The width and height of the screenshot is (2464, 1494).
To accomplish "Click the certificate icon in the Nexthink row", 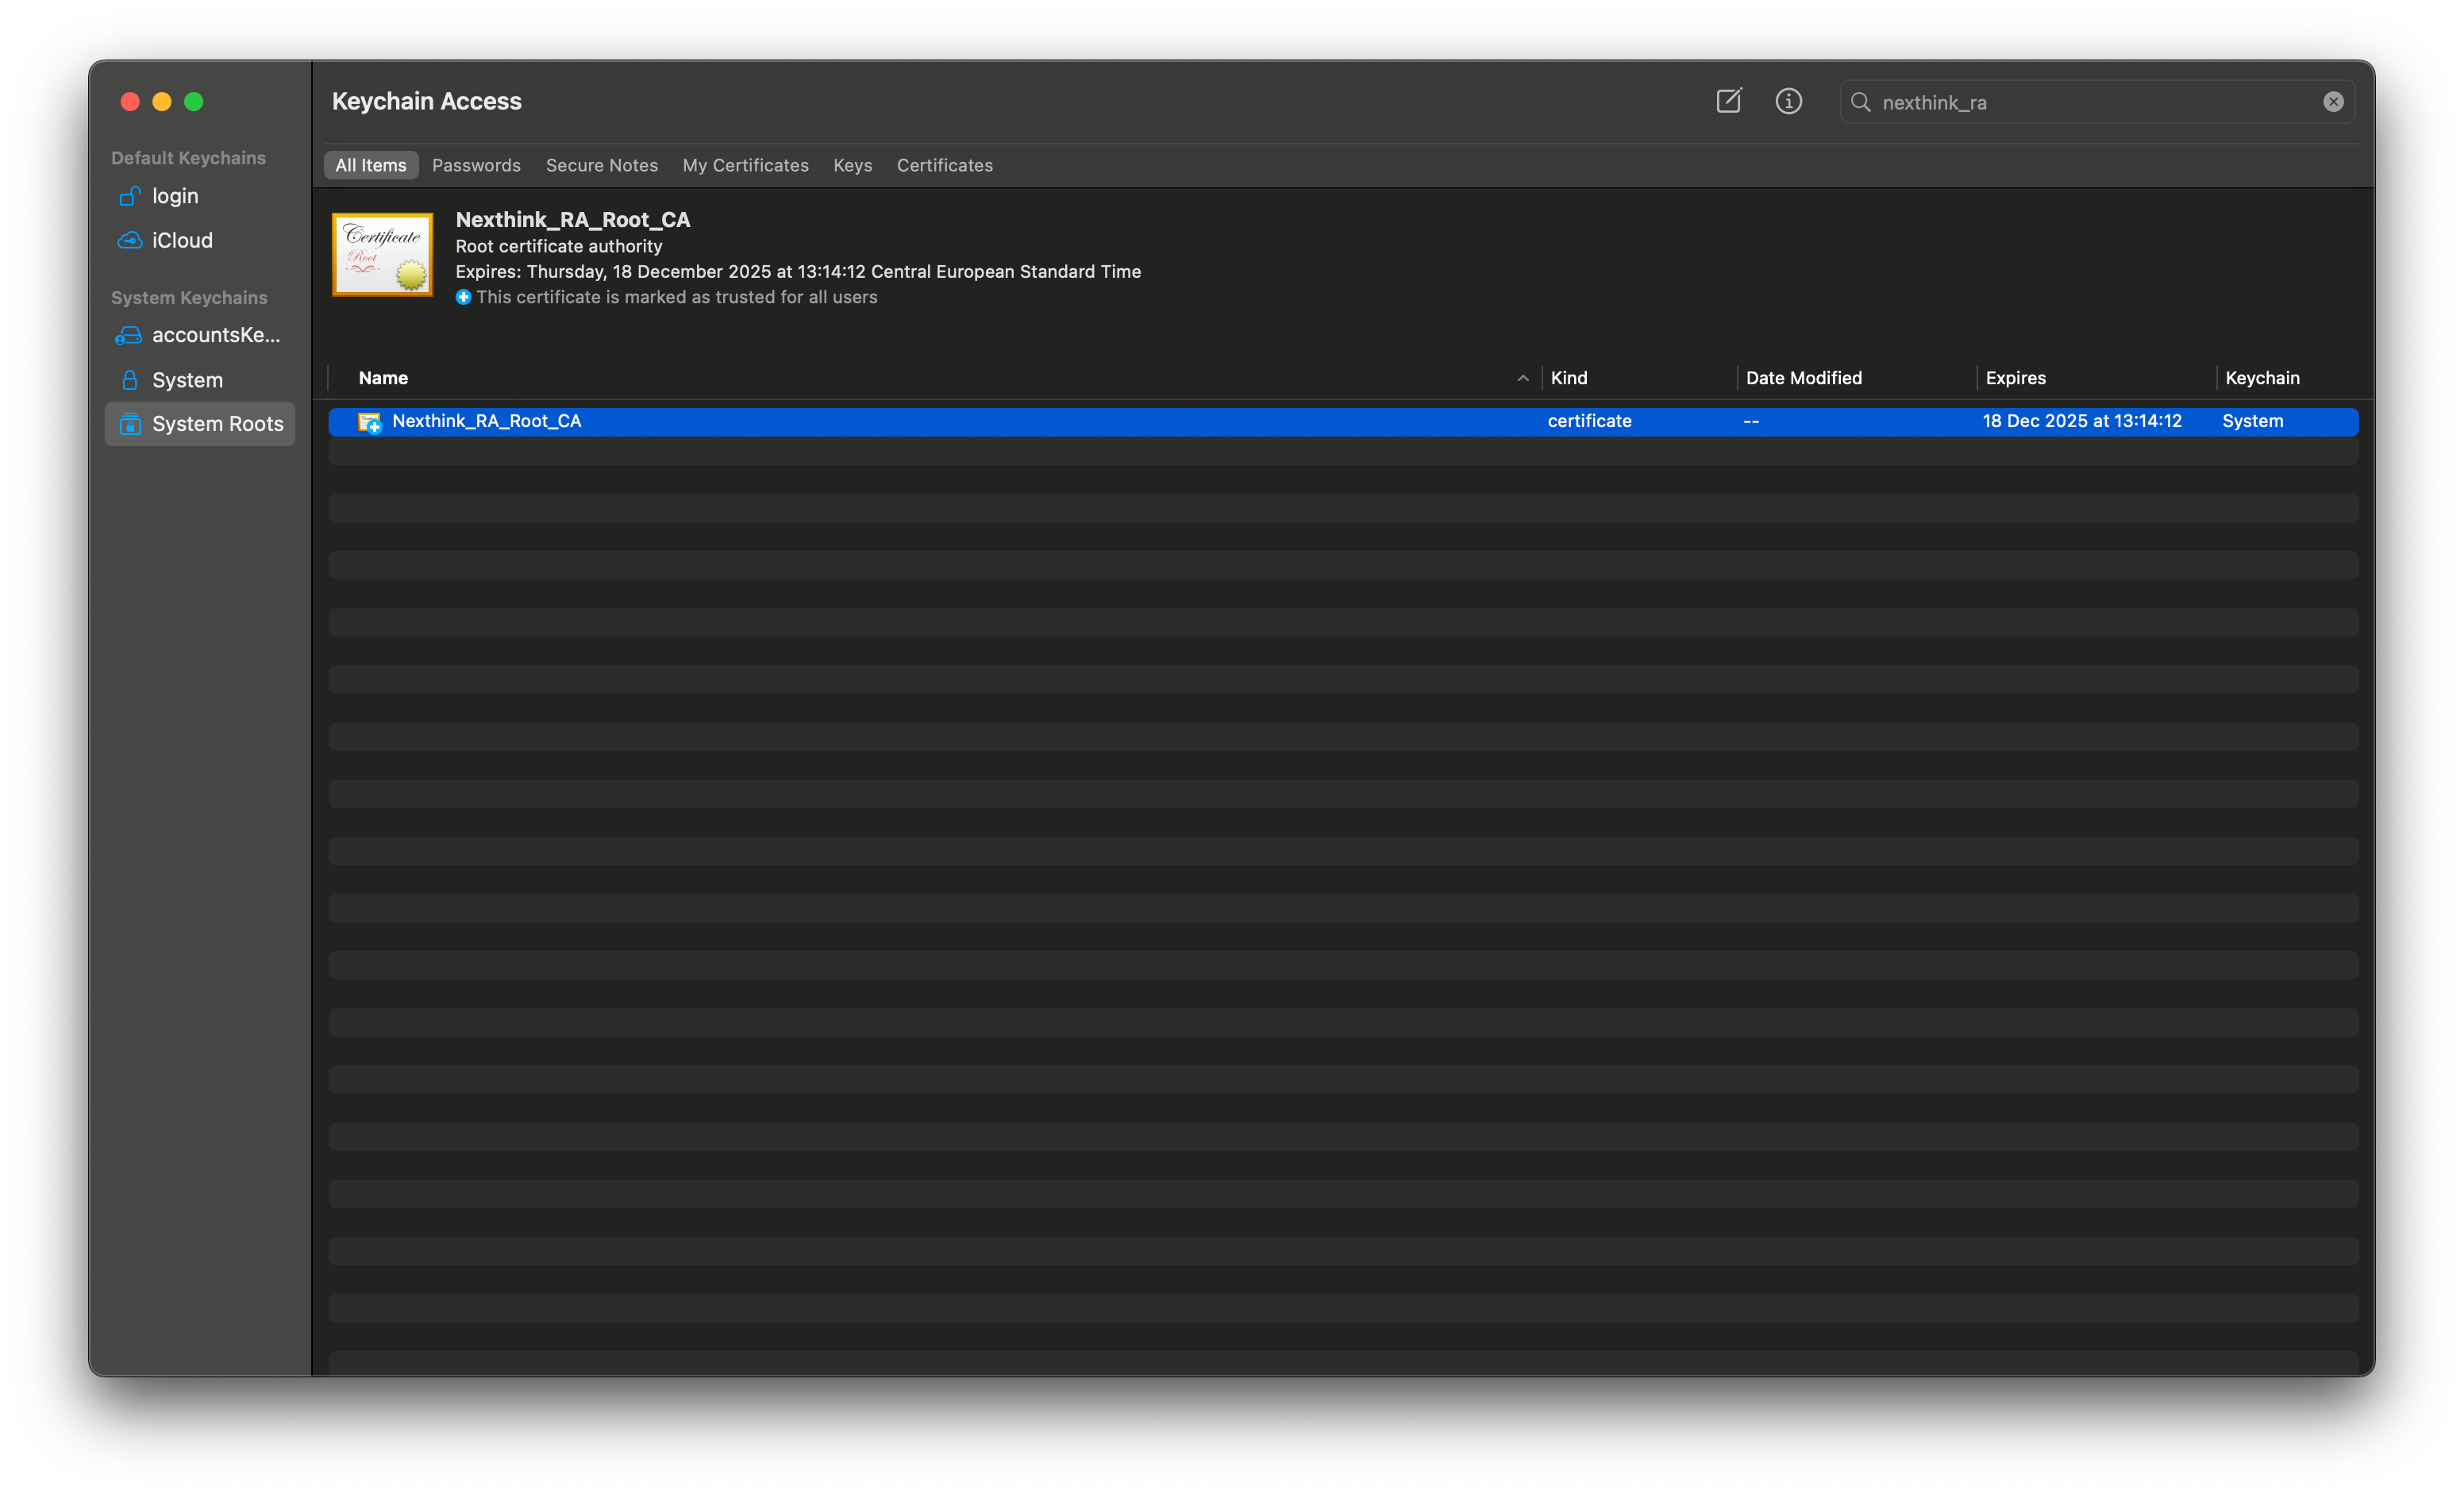I will coord(369,422).
